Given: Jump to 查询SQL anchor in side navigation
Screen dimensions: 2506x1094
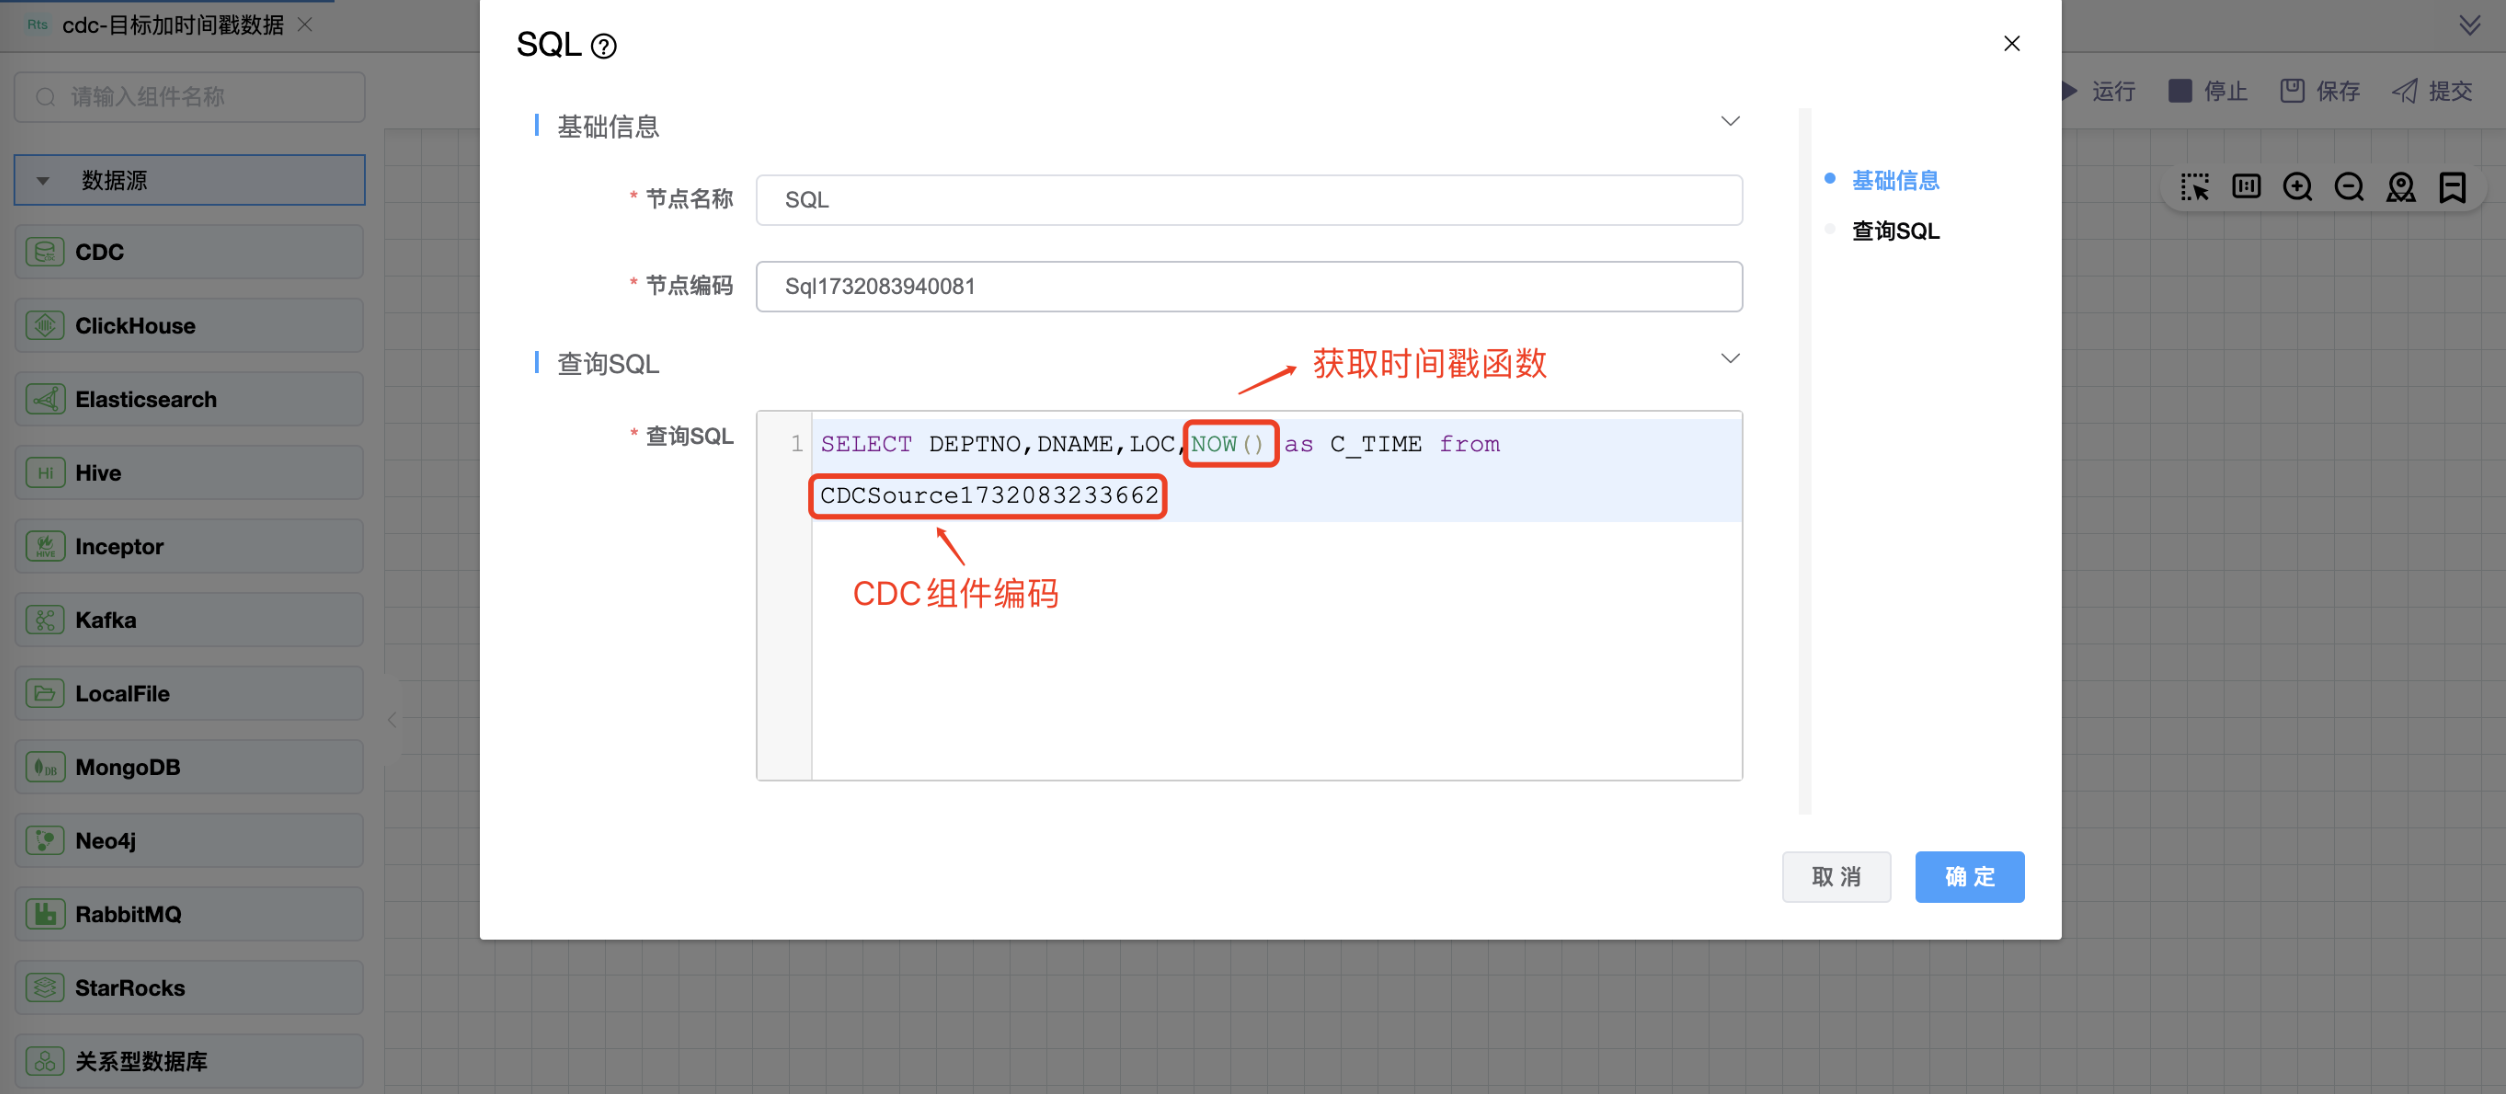Looking at the screenshot, I should 1895,231.
